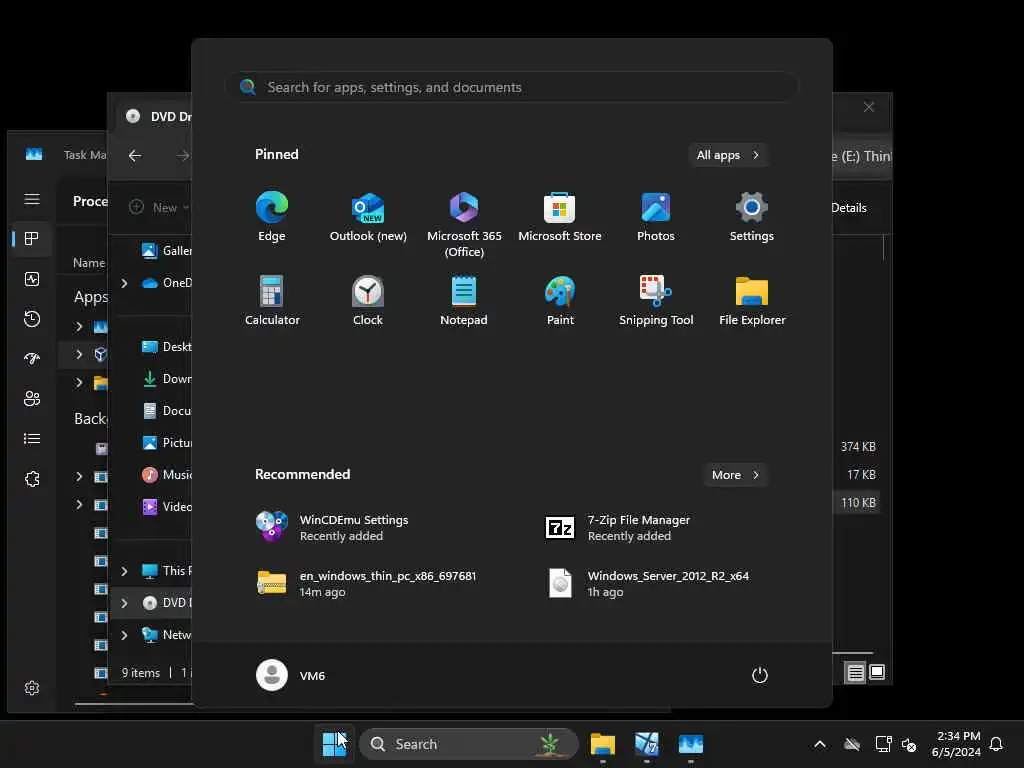Open Settings from pinned apps

point(752,217)
